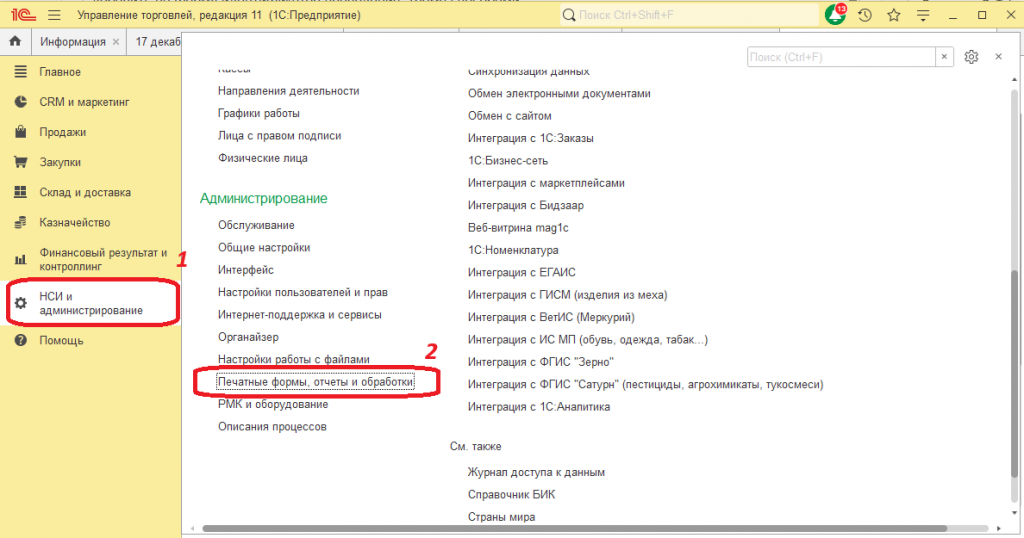Open Склад и доставка section
This screenshot has width=1024, height=538.
click(x=85, y=192)
